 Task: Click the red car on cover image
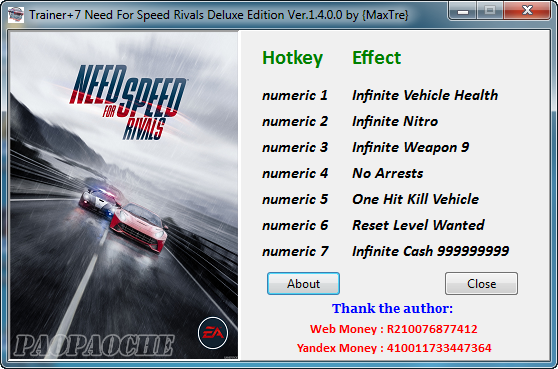pos(139,227)
